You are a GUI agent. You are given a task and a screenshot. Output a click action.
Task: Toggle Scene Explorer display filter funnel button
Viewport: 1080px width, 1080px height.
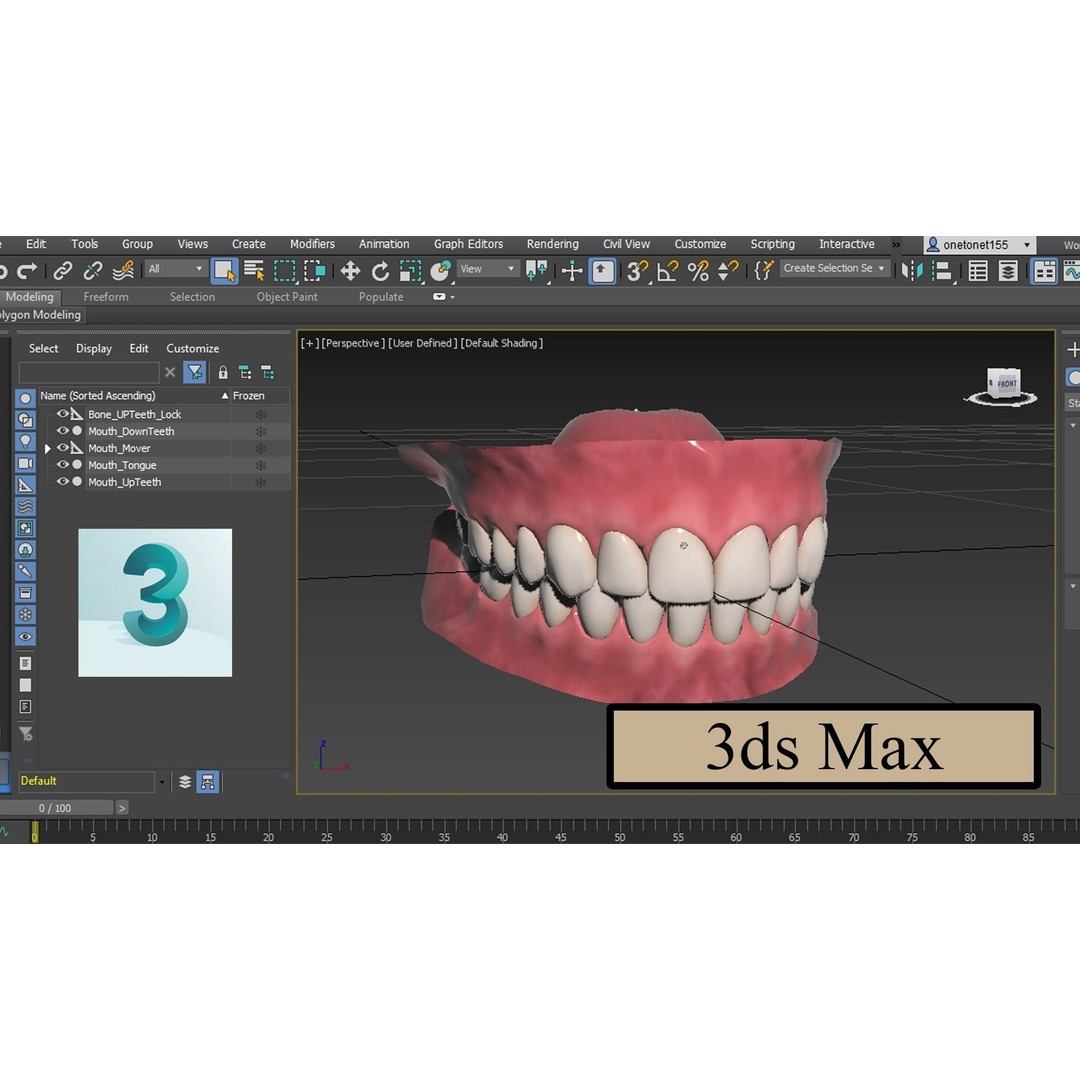pos(195,373)
